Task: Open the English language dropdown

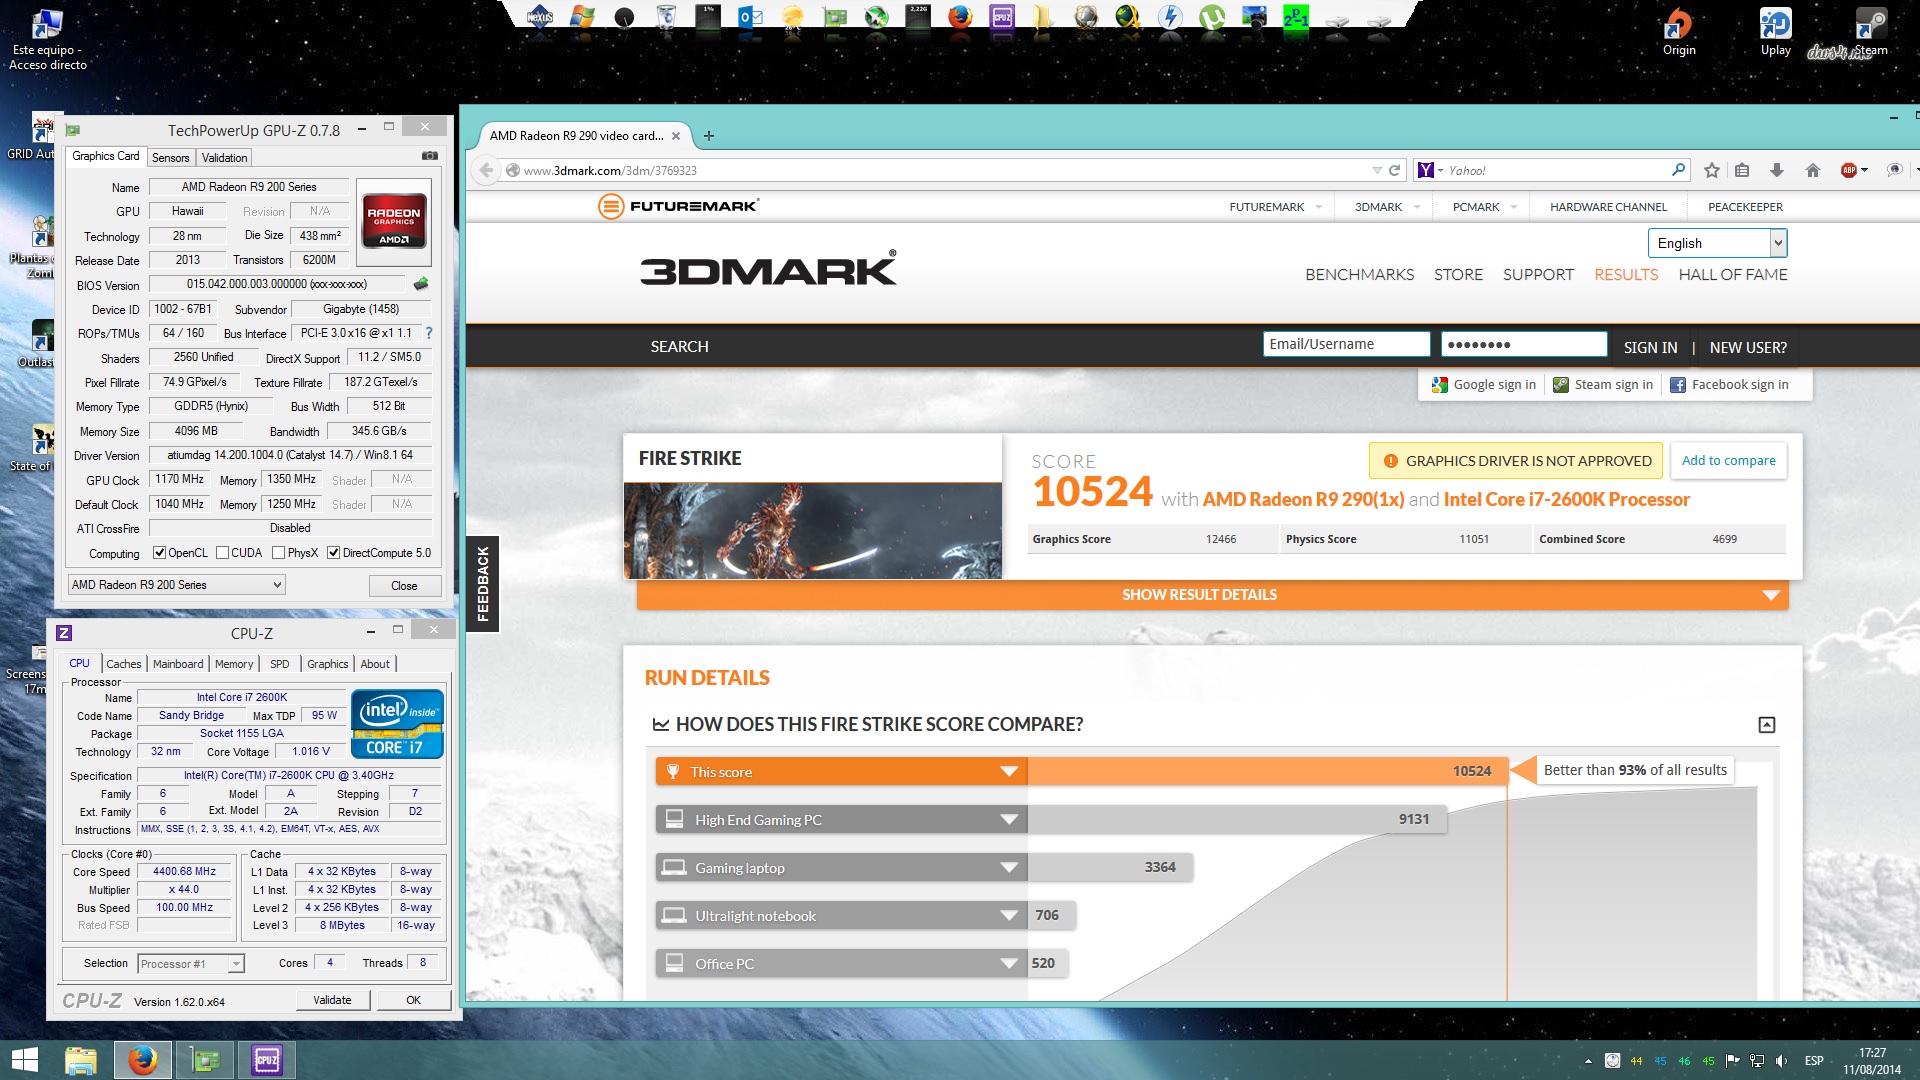Action: click(x=1716, y=243)
